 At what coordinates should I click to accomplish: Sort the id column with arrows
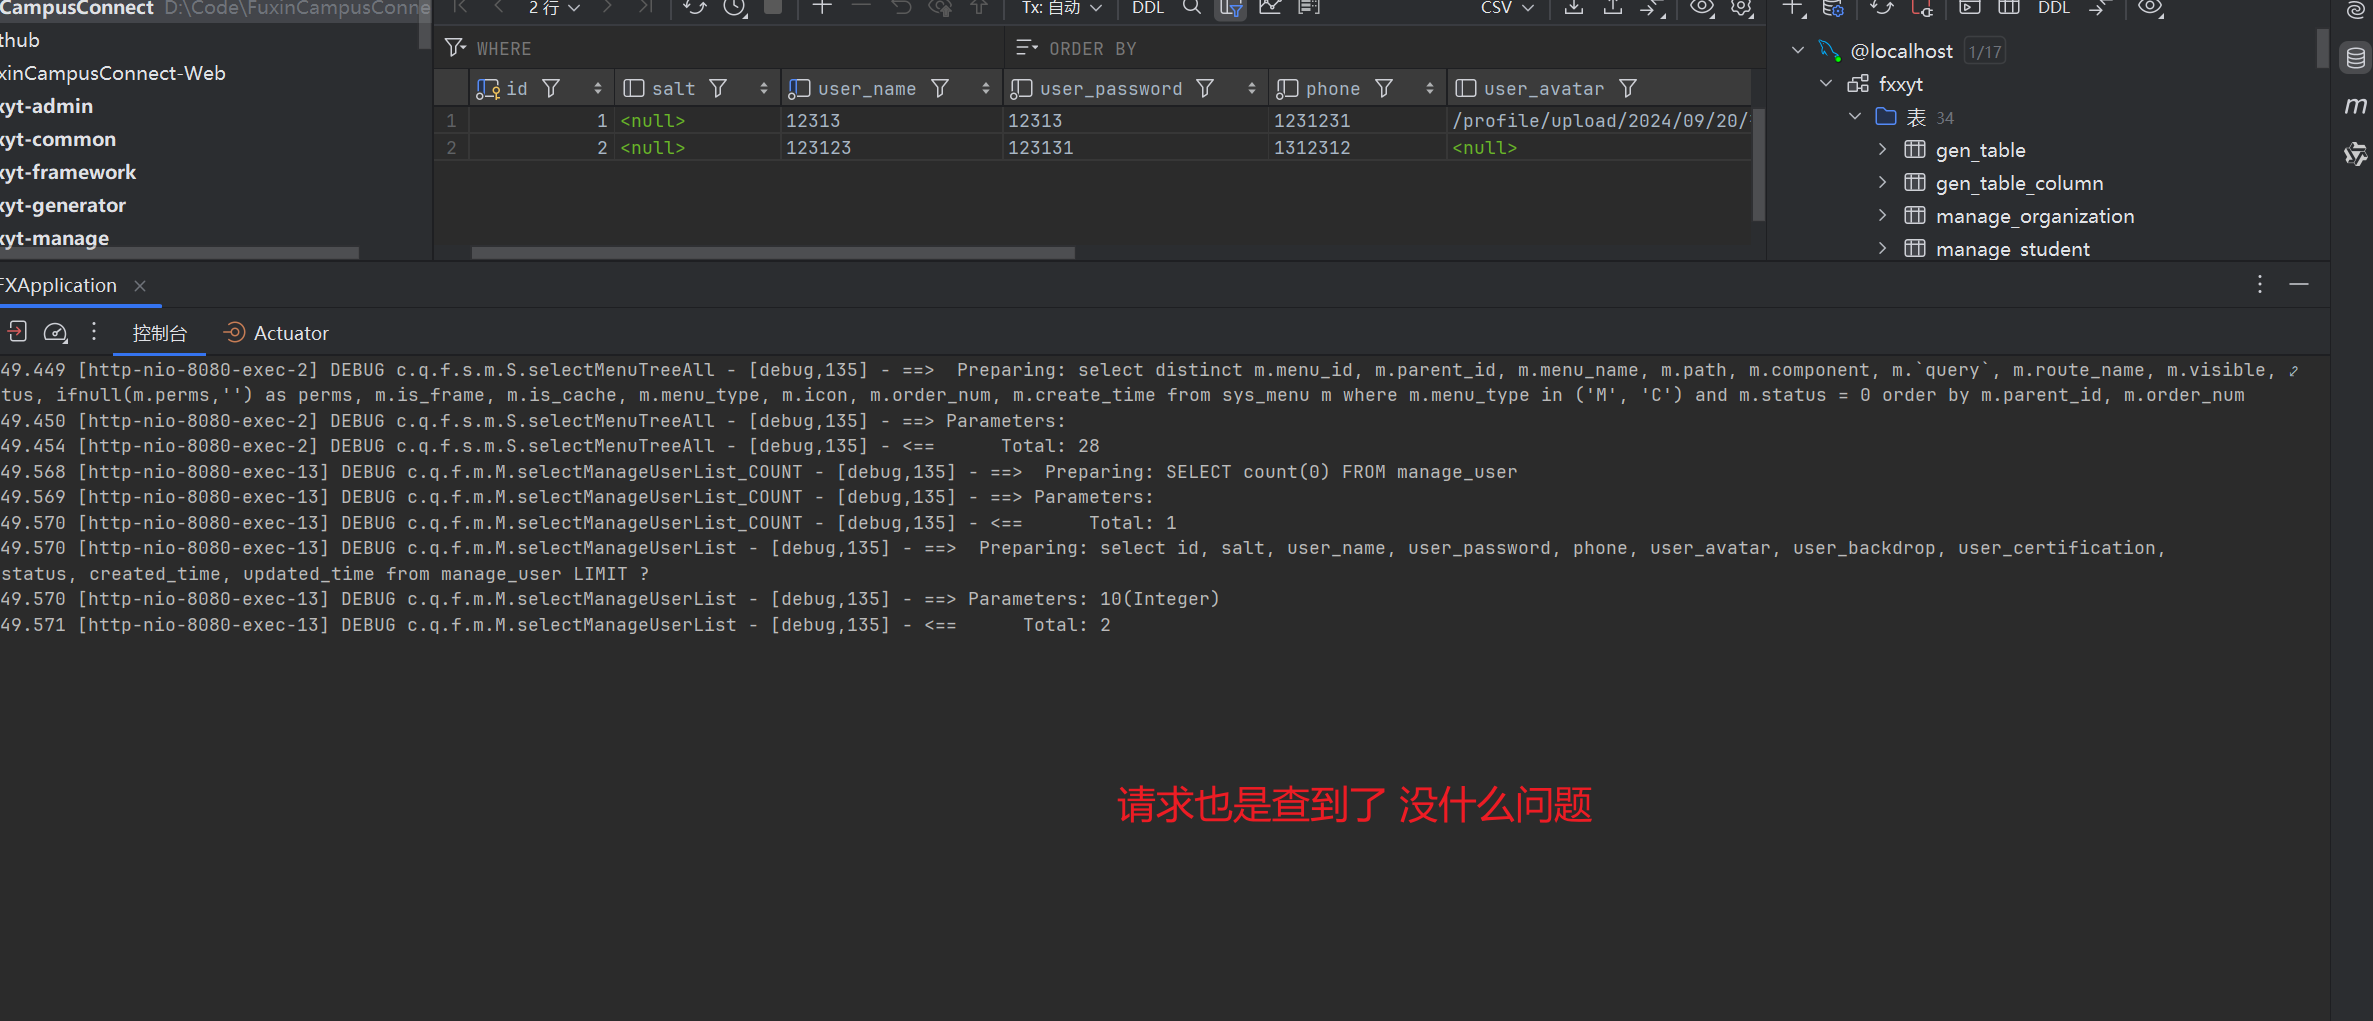coord(598,89)
